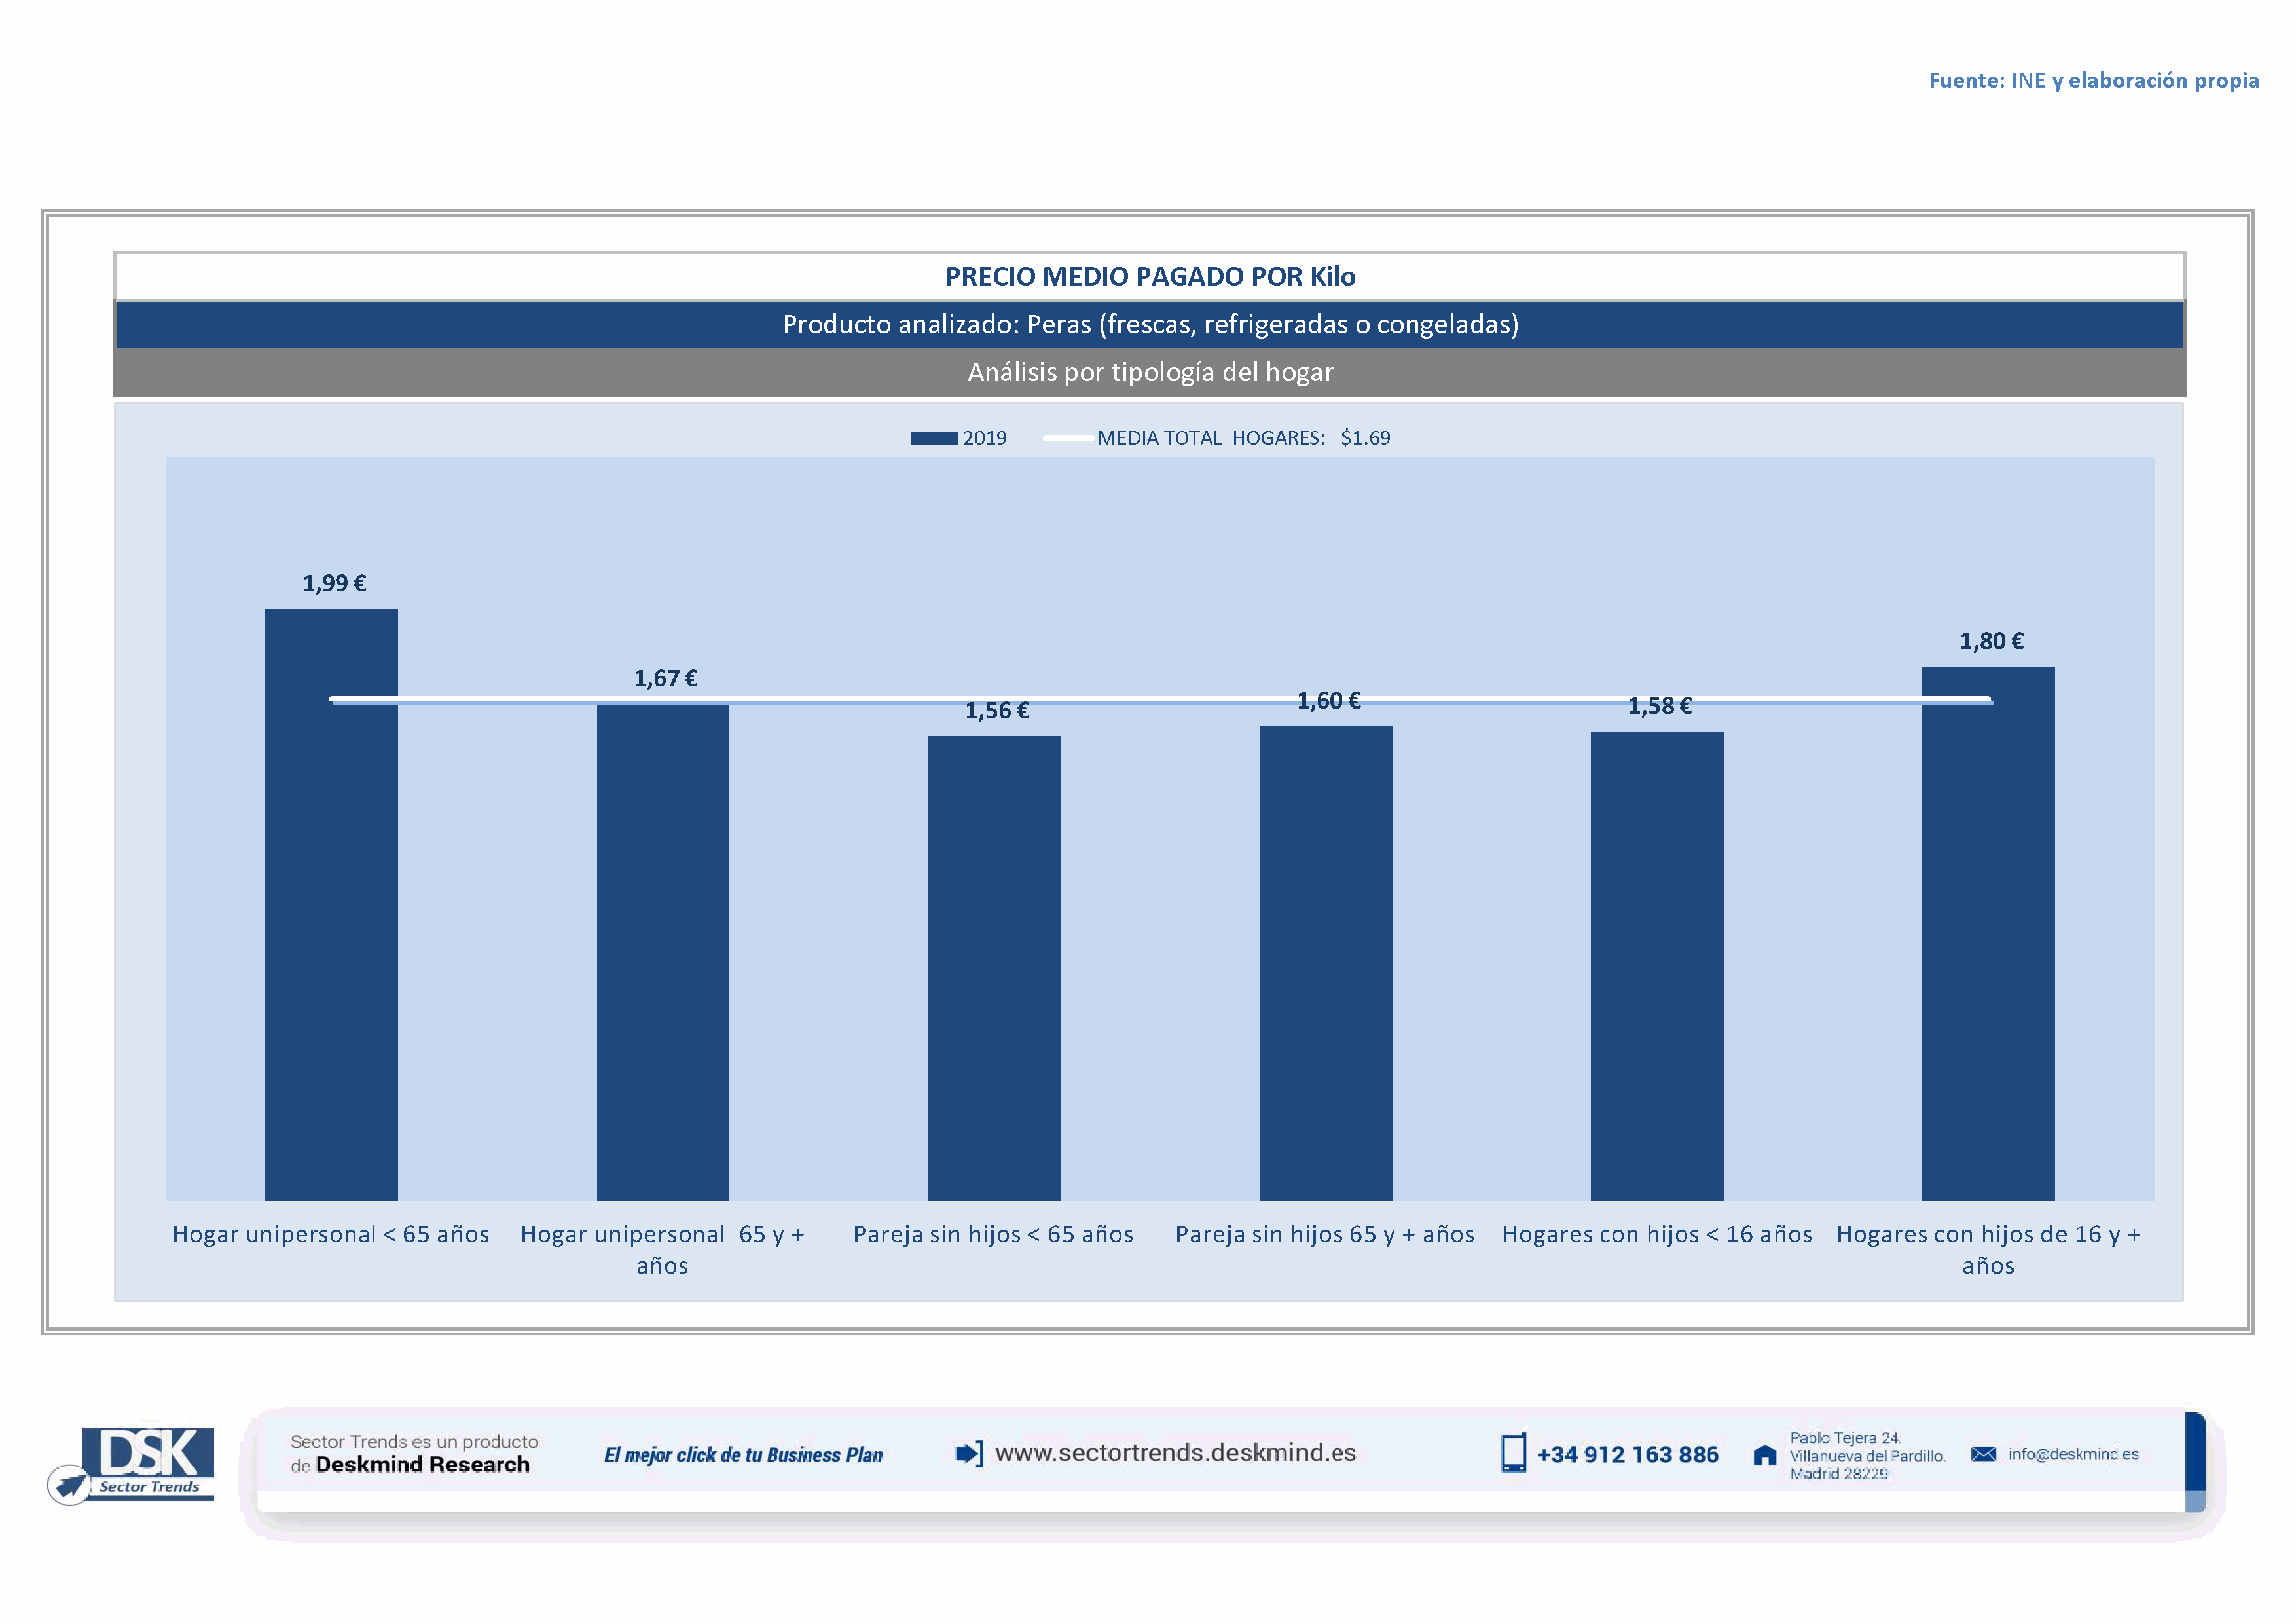Image resolution: width=2296 pixels, height=1624 pixels.
Task: Click the bar with the 1,60 € value
Action: (1325, 965)
